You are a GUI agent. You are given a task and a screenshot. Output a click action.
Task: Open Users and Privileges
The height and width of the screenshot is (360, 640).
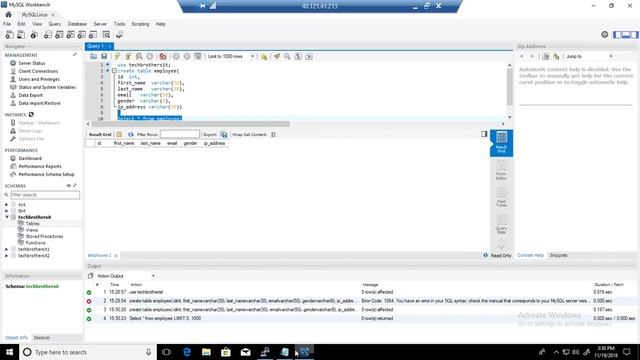click(39, 79)
